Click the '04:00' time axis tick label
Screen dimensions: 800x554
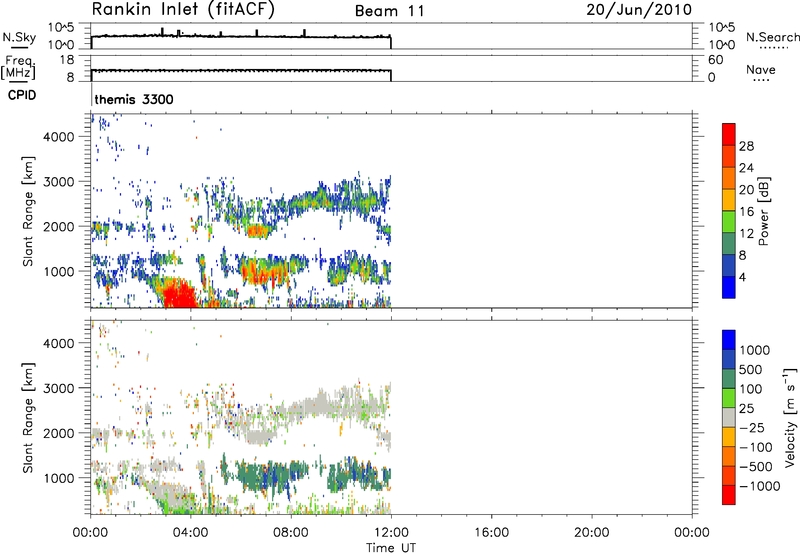click(x=190, y=533)
